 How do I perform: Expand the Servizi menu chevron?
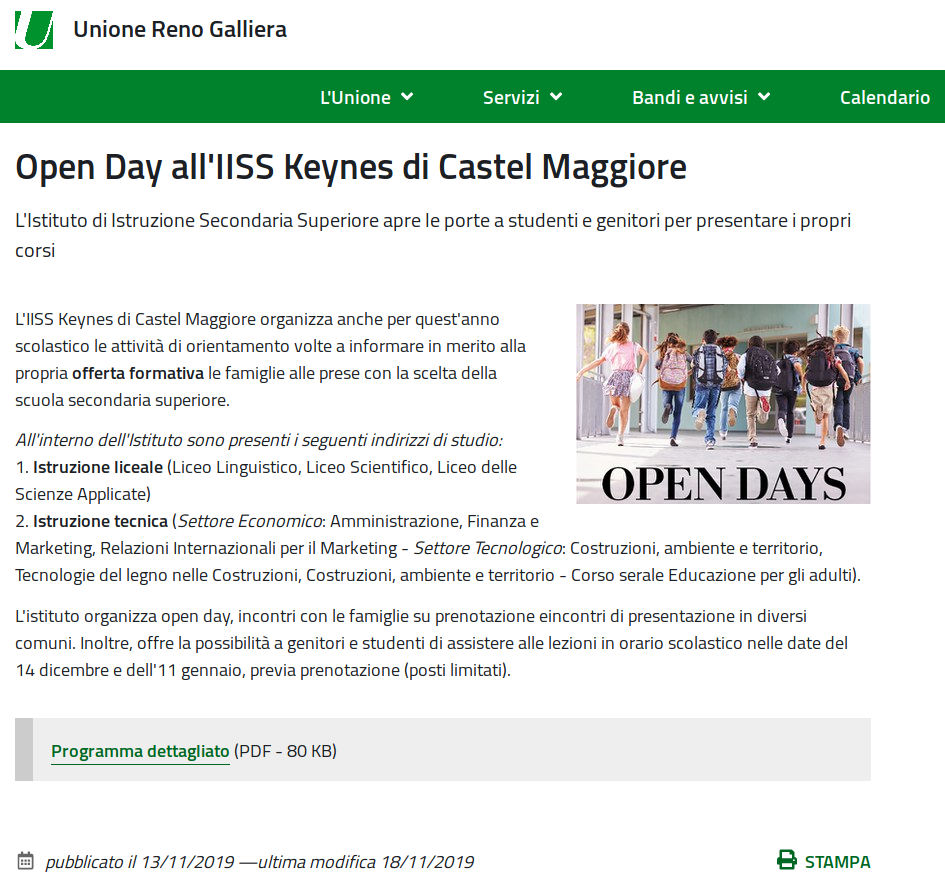[x=556, y=96]
